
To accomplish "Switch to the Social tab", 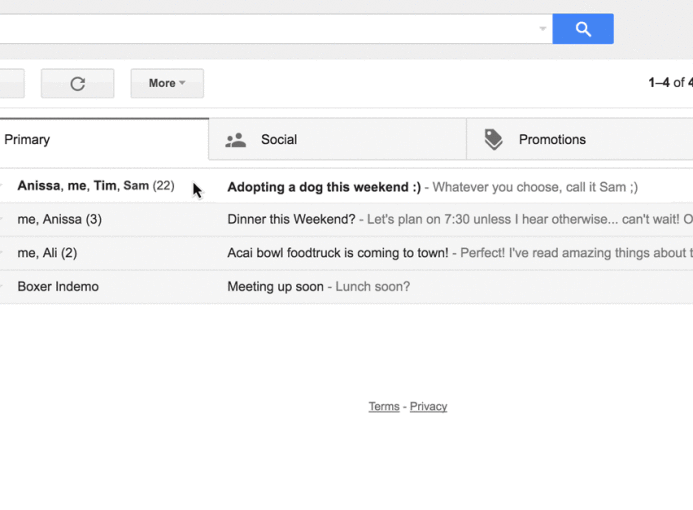I will pyautogui.click(x=337, y=140).
